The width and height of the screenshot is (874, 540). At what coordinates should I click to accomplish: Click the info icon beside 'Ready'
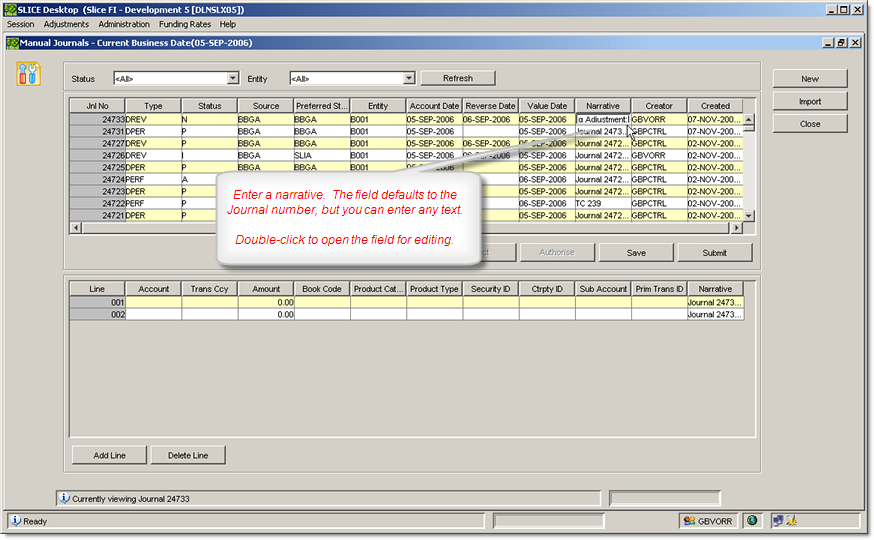click(16, 521)
